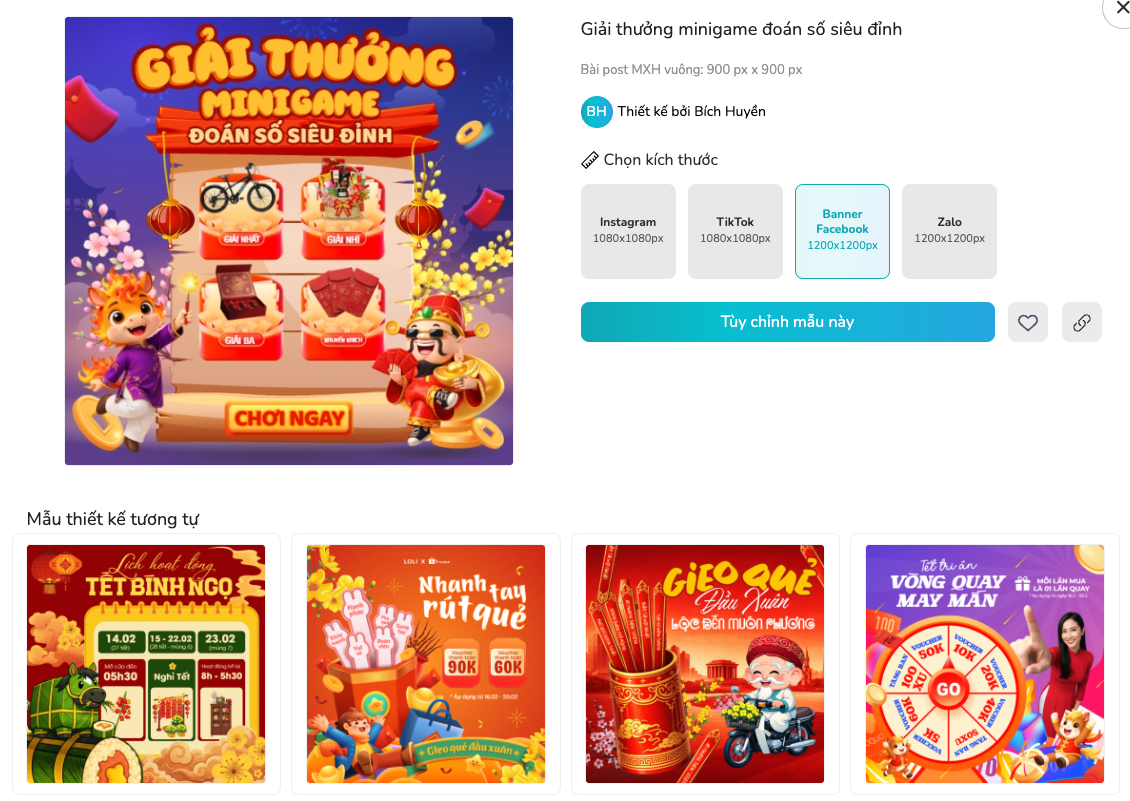Click the Mẫu thiết kế tương tự heading
Image resolution: width=1130 pixels, height=801 pixels.
(x=112, y=519)
